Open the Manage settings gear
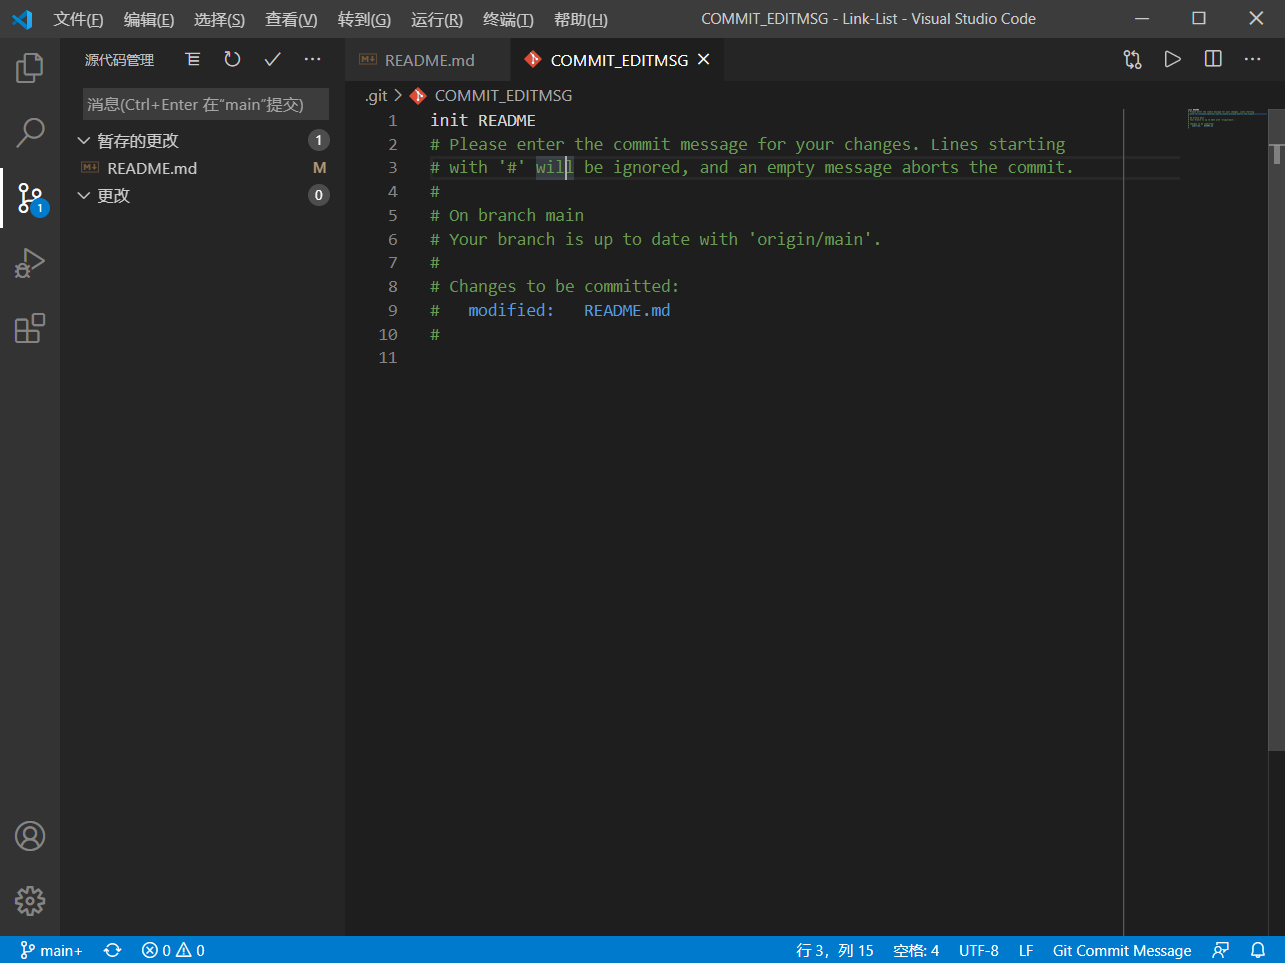Image resolution: width=1285 pixels, height=963 pixels. point(30,901)
